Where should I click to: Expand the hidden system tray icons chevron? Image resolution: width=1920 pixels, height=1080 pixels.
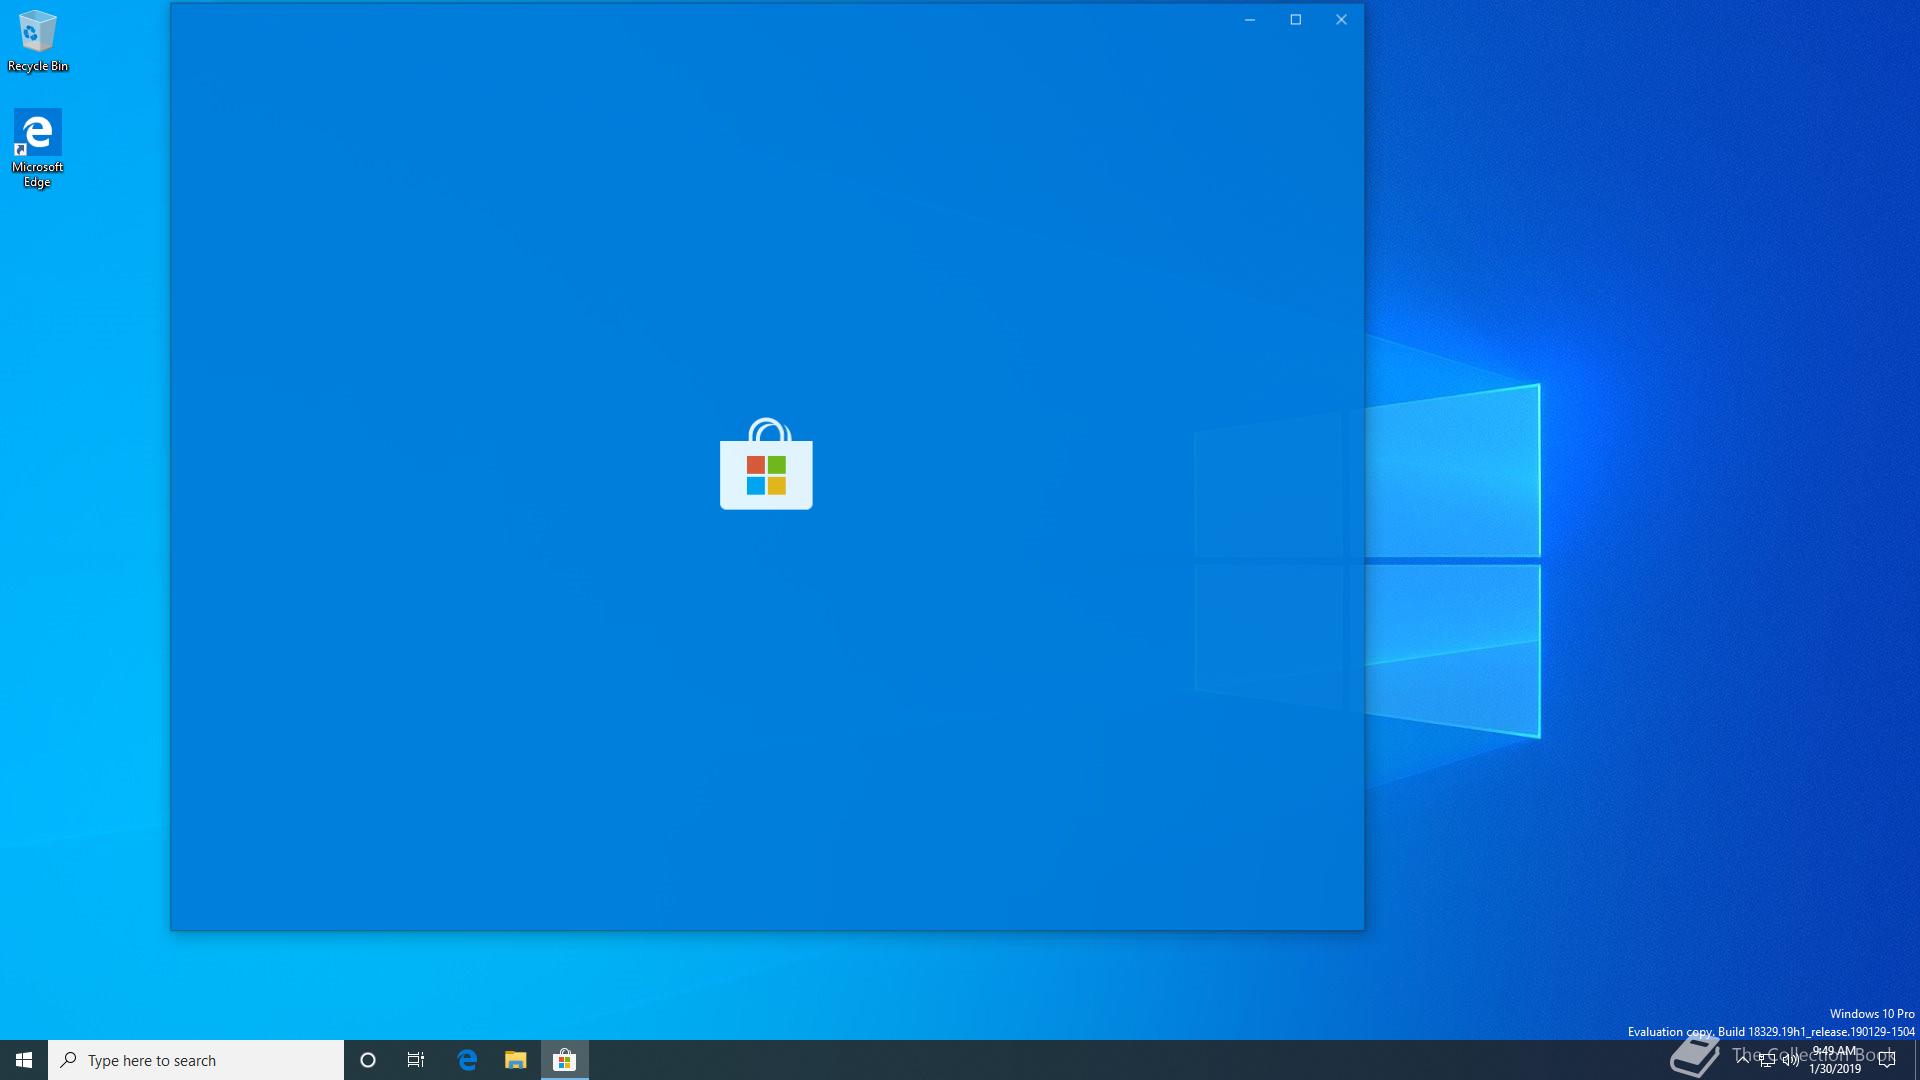[x=1743, y=1060]
